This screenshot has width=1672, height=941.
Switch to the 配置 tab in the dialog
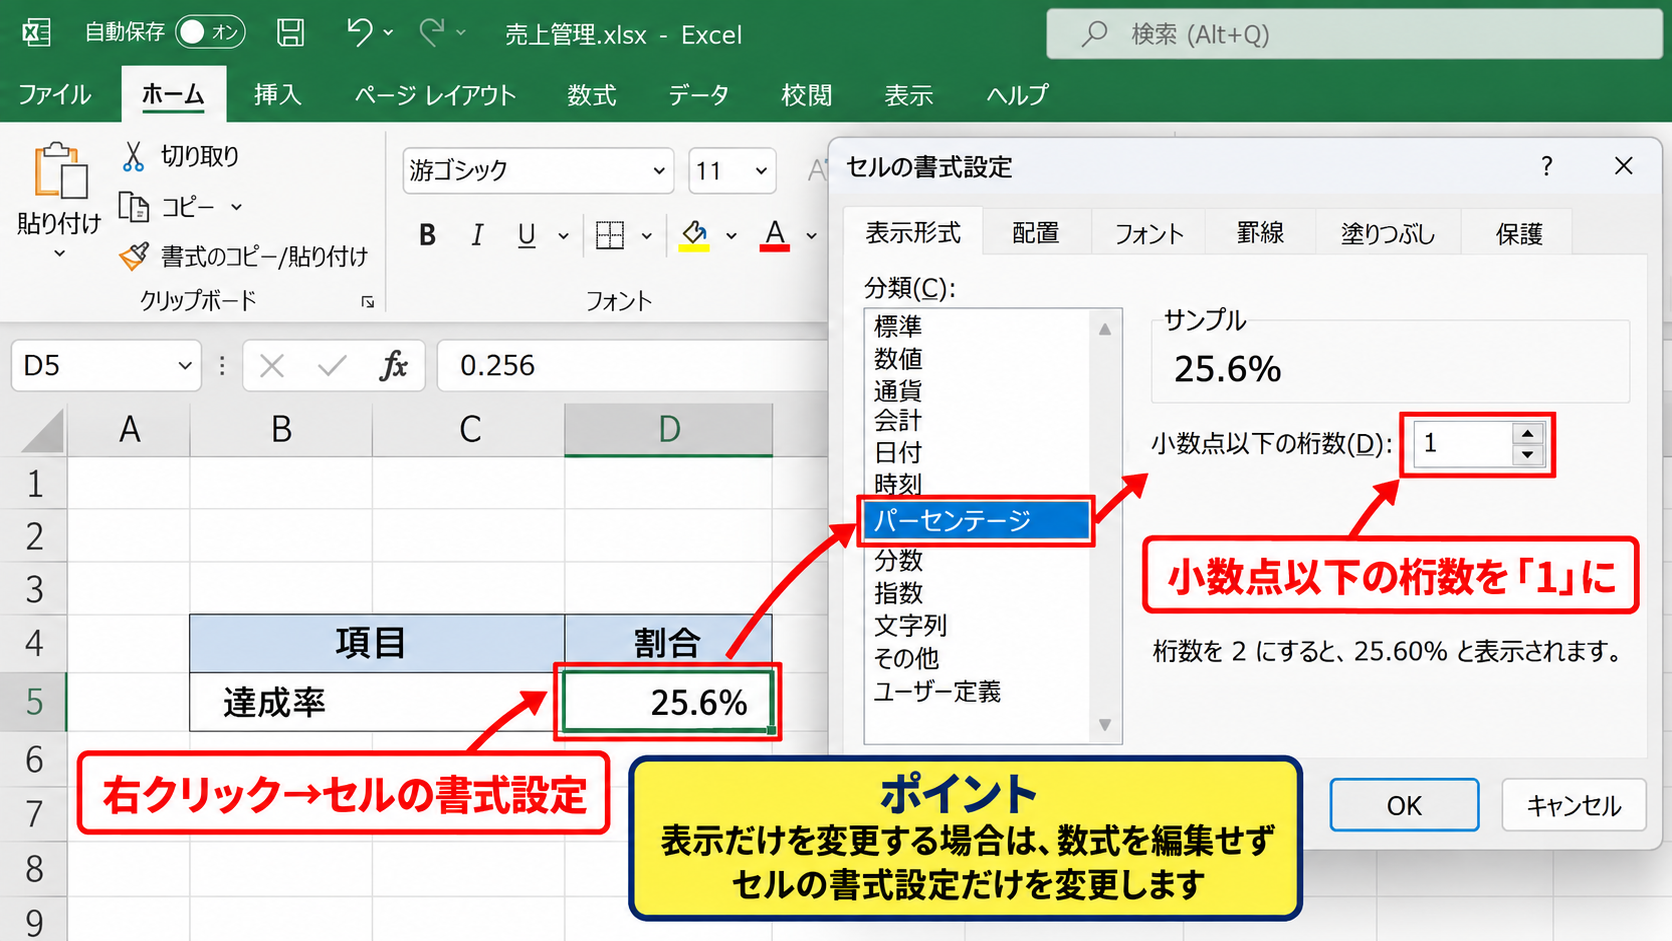1036,233
